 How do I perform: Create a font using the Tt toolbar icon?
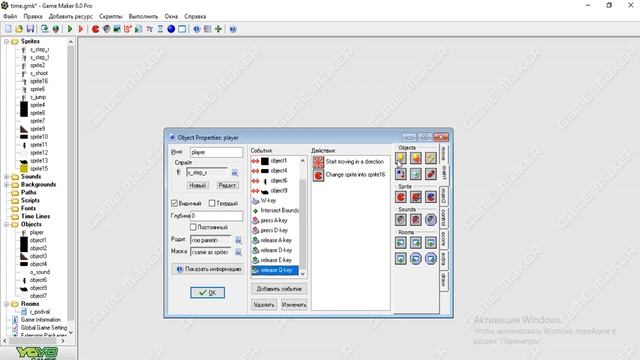149,29
